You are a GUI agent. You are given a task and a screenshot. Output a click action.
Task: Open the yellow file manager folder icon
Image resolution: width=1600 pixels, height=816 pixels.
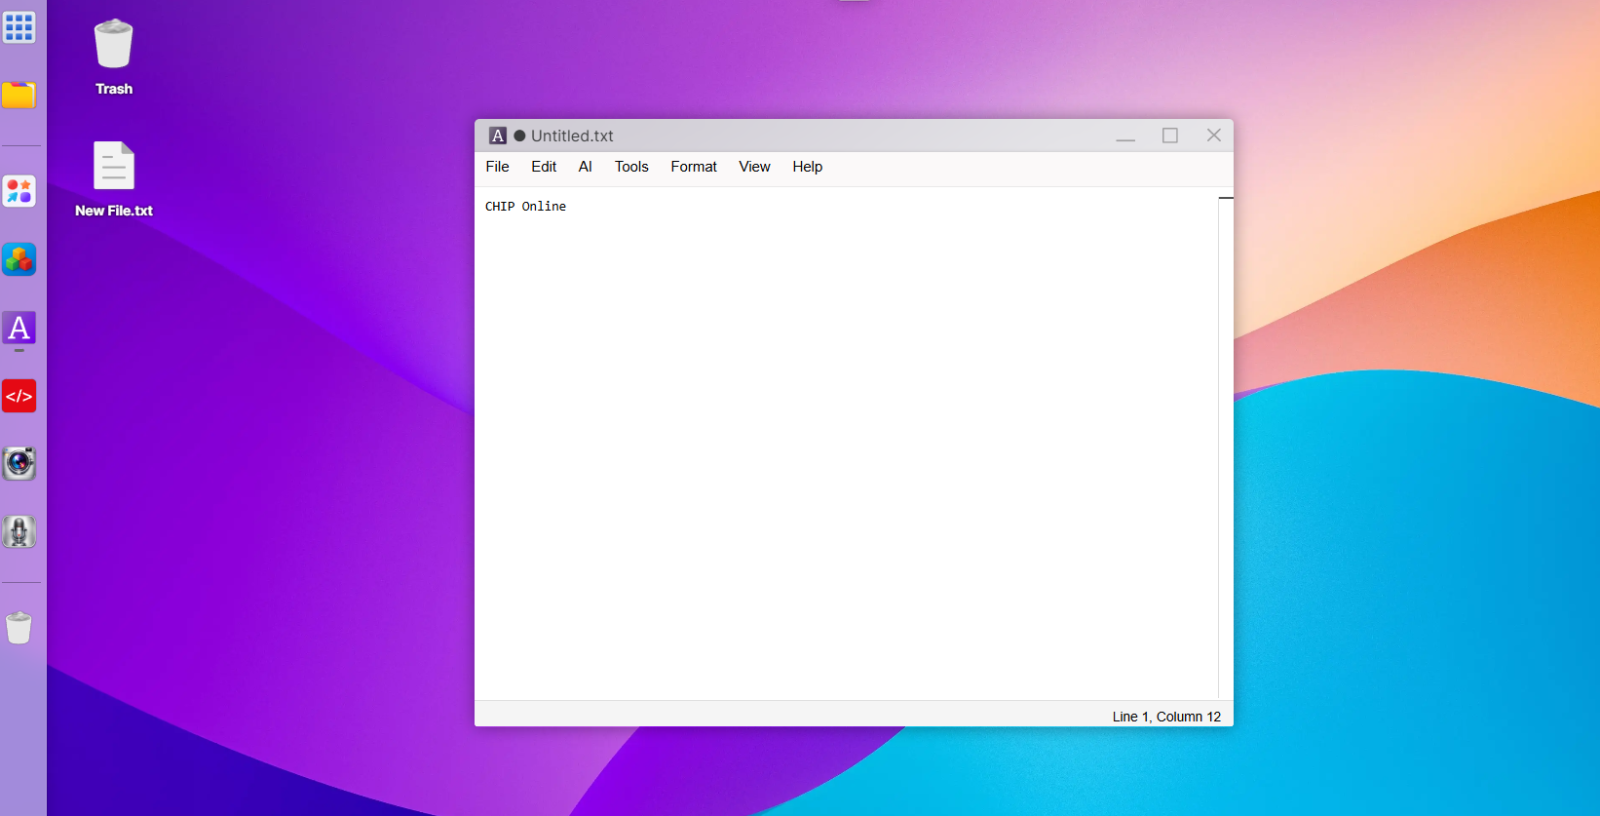click(x=19, y=95)
